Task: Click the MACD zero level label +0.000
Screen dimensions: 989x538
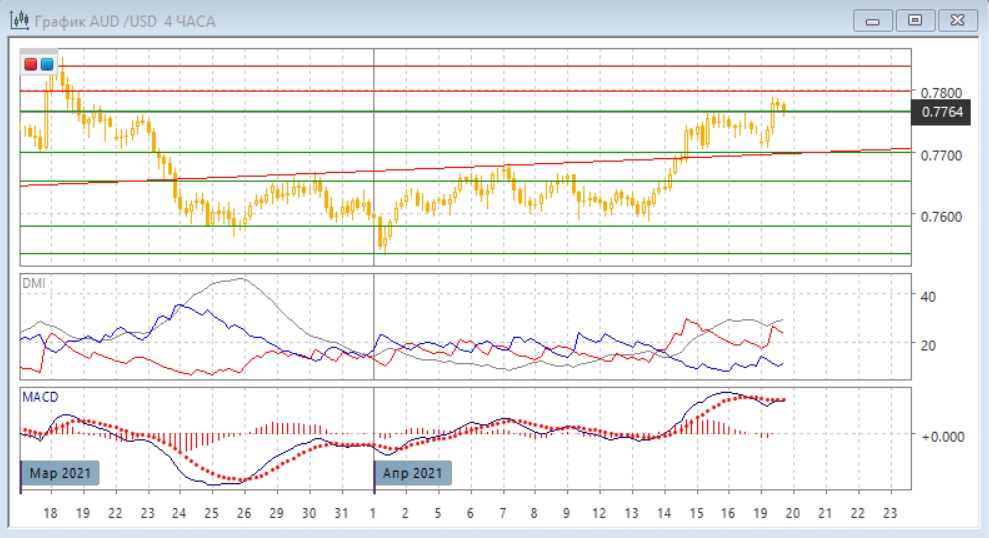Action: coord(940,436)
